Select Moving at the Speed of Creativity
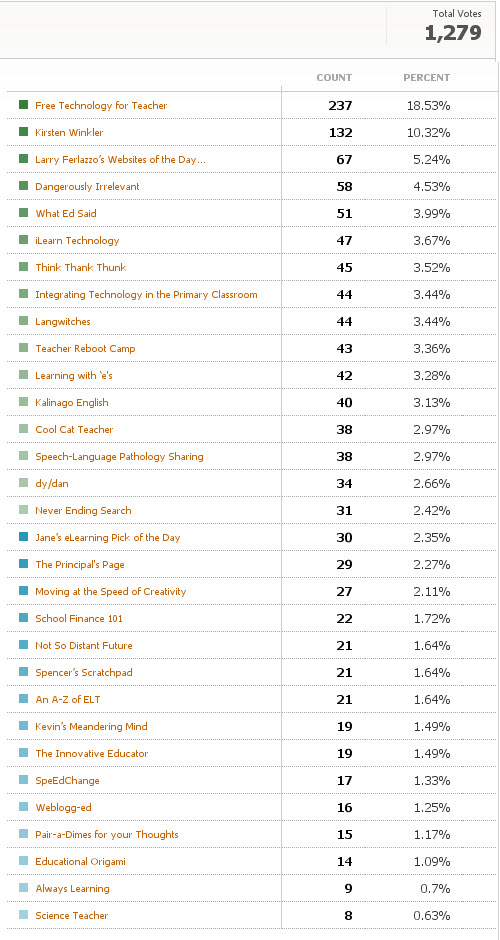This screenshot has width=500, height=940. click(111, 591)
